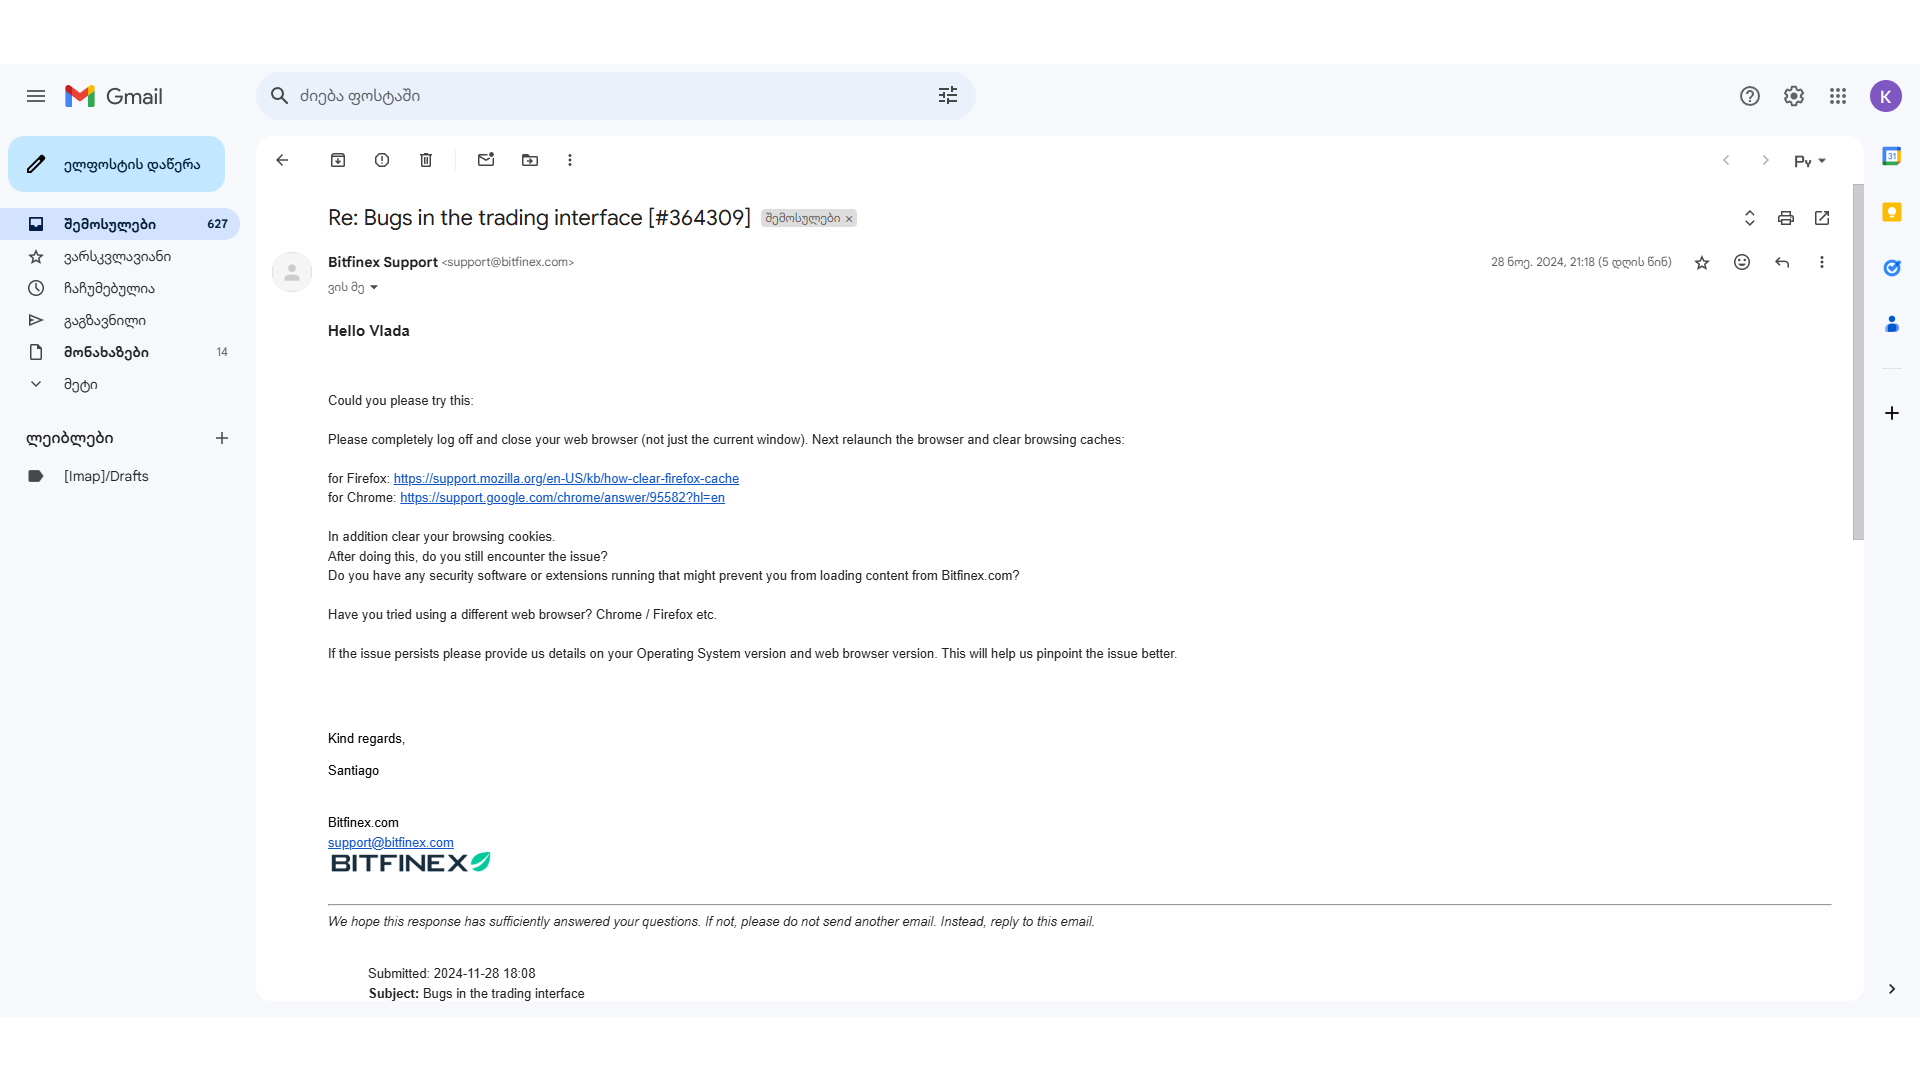This screenshot has height=1080, width=1920.
Task: Click the star icon to favorite email
Action: click(x=1702, y=261)
